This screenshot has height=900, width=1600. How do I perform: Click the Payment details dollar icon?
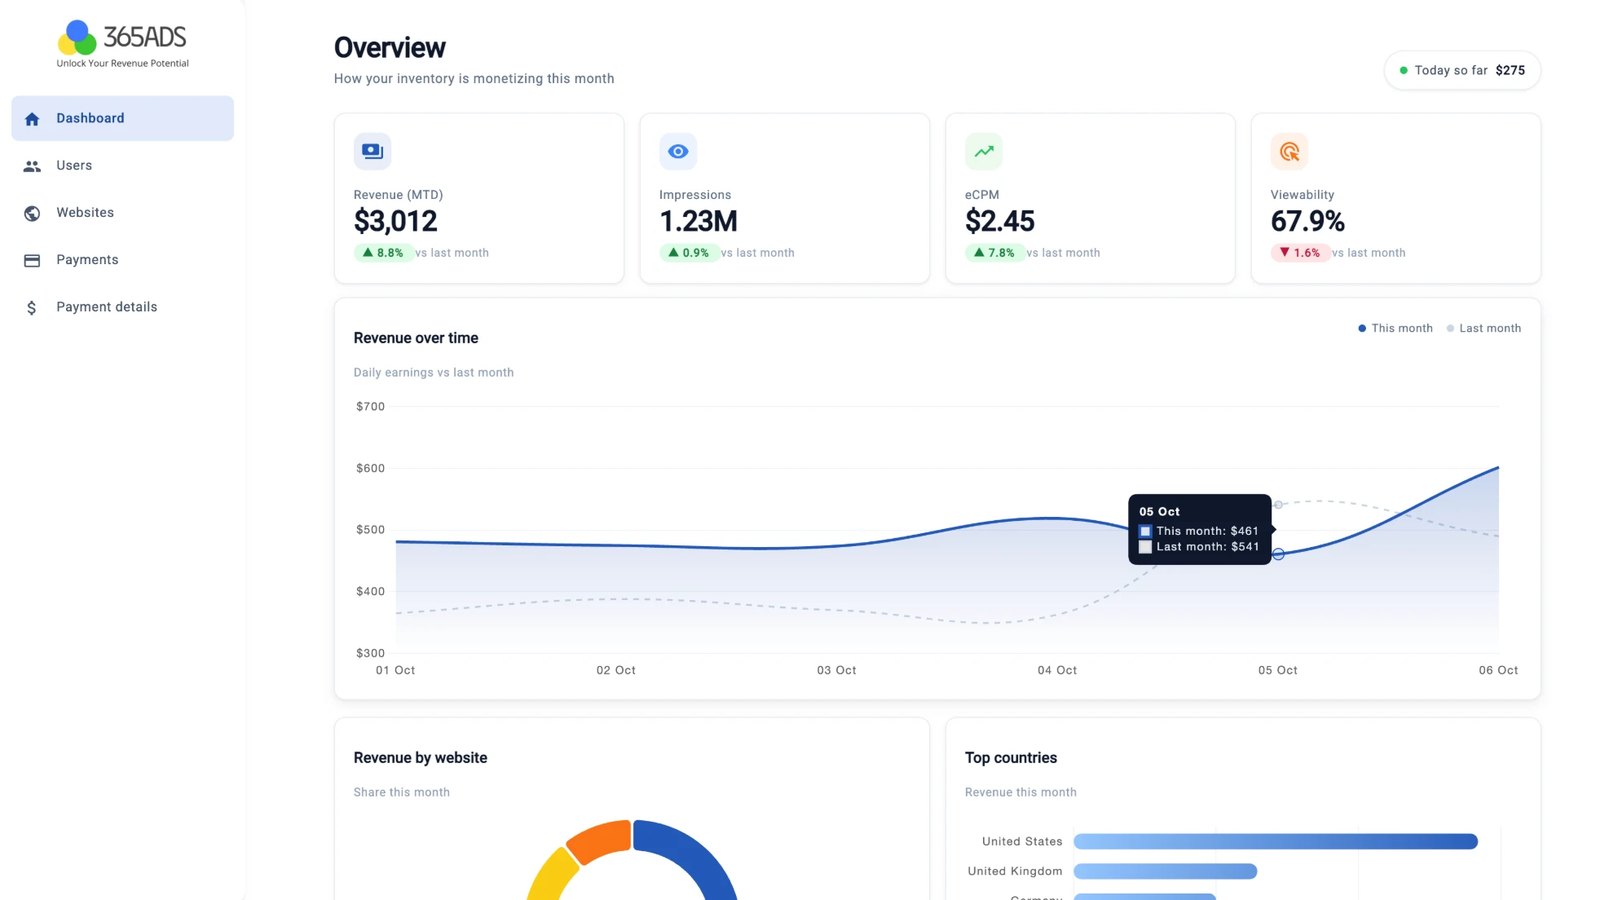tap(32, 308)
